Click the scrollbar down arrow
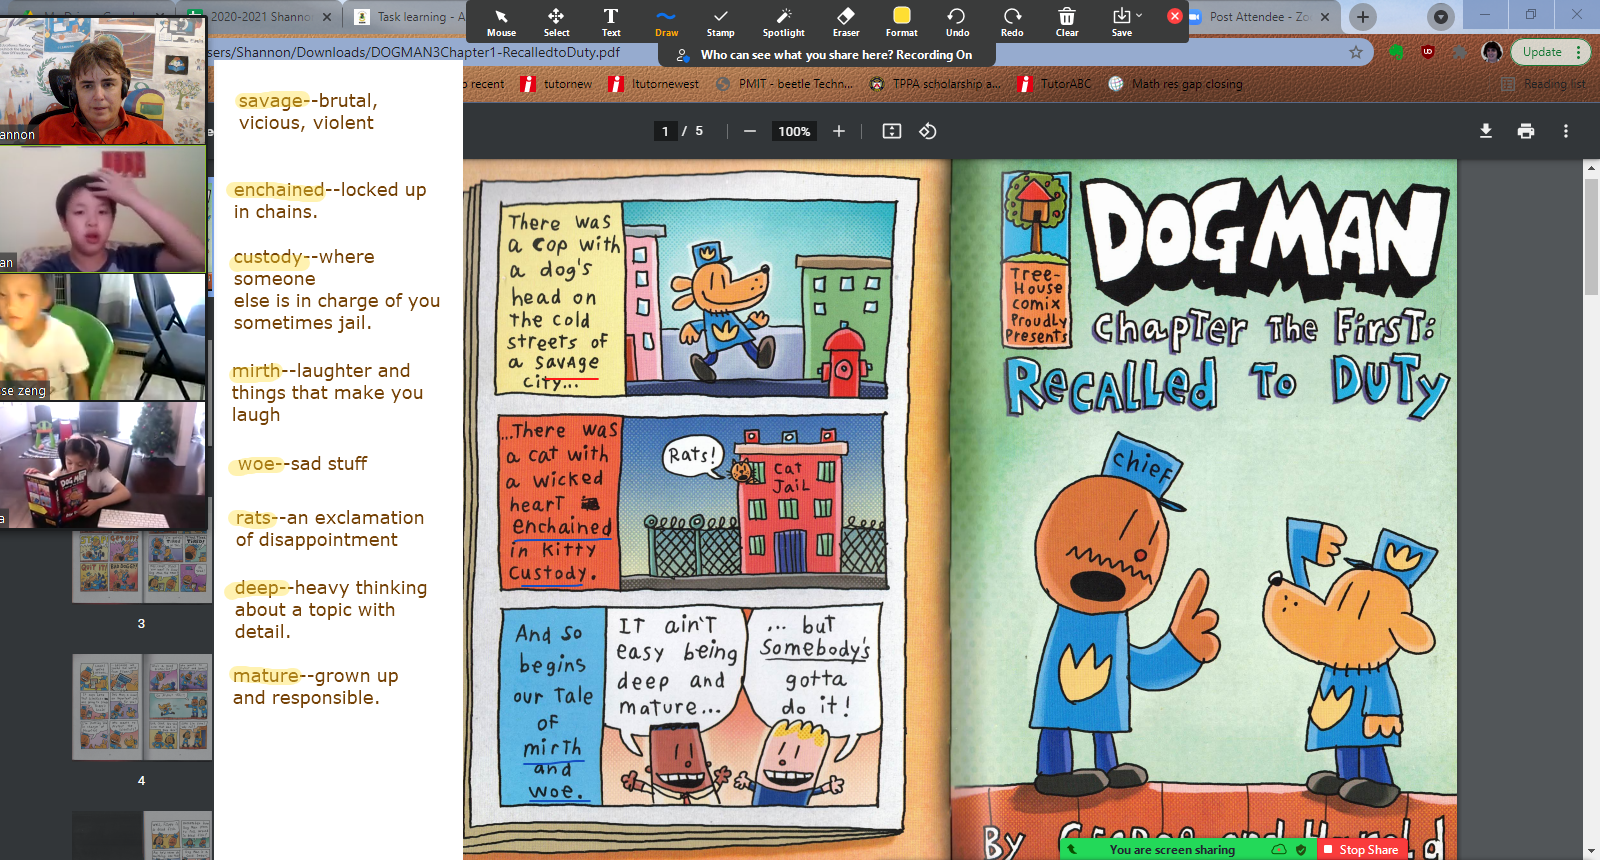The image size is (1600, 860). tap(1591, 851)
